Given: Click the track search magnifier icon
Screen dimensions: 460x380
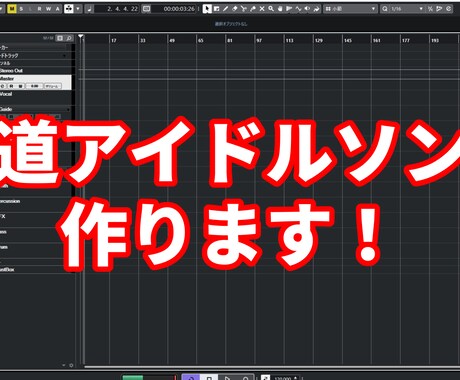Looking at the screenshot, I should pos(69,38).
